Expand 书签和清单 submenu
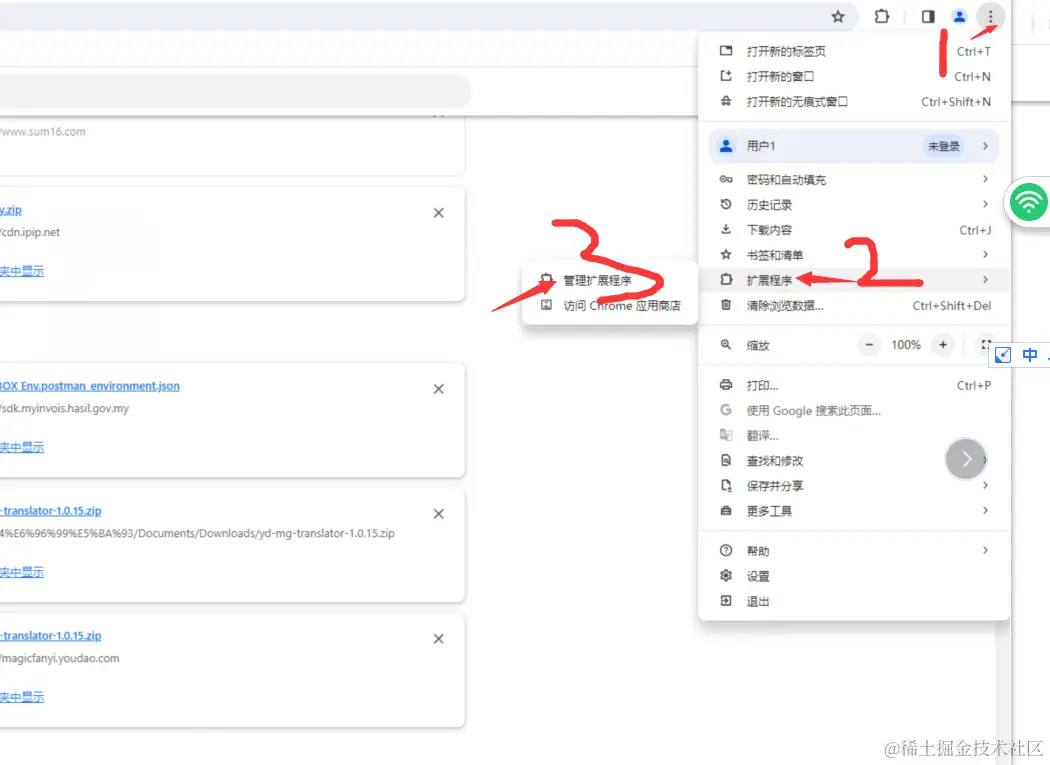The height and width of the screenshot is (765, 1050). [x=854, y=255]
